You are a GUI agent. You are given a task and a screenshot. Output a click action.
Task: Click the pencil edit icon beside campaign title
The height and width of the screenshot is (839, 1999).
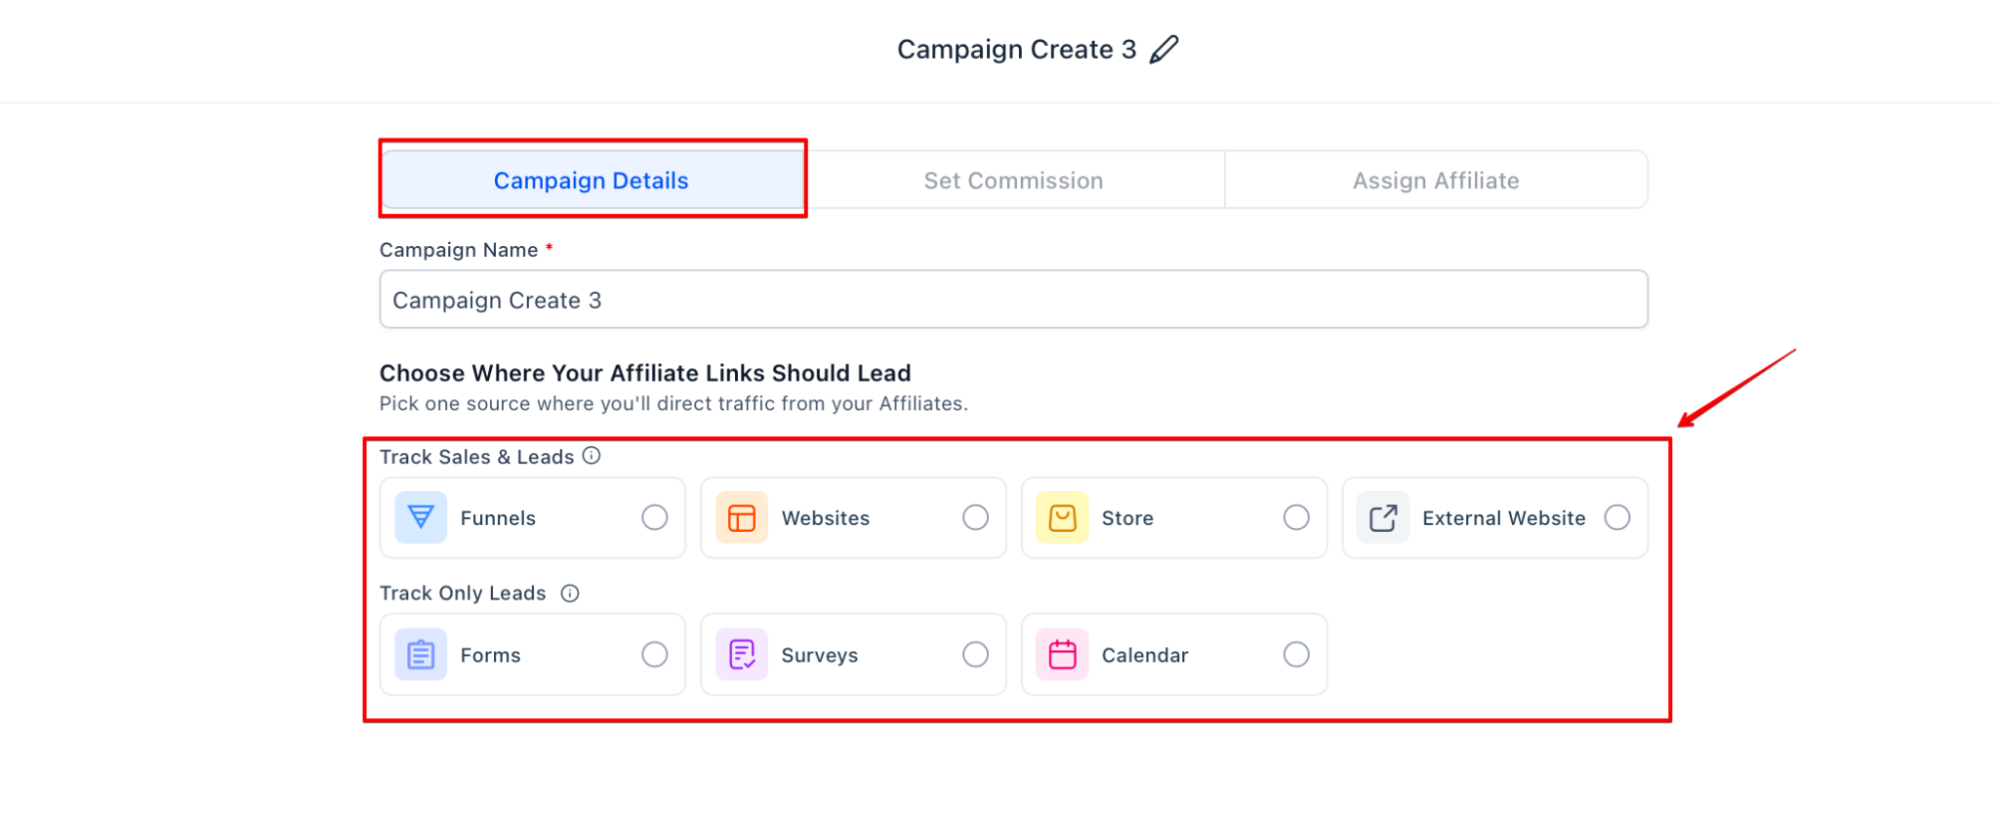1164,49
